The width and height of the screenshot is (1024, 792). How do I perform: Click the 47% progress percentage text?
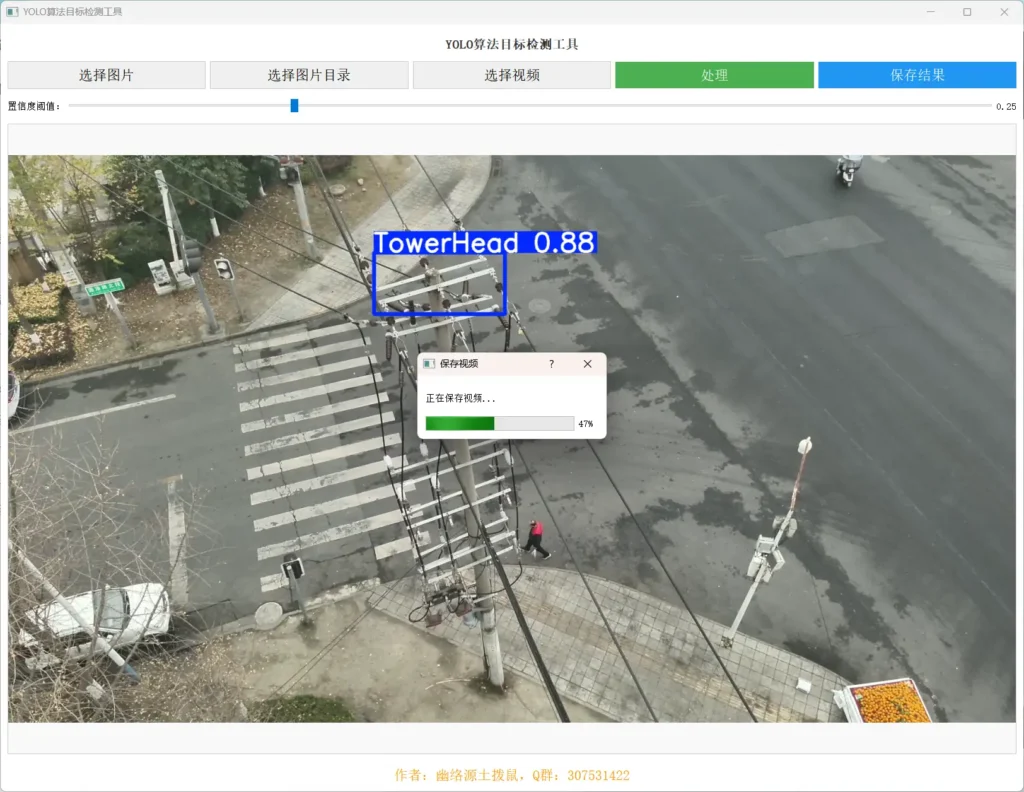pos(585,425)
